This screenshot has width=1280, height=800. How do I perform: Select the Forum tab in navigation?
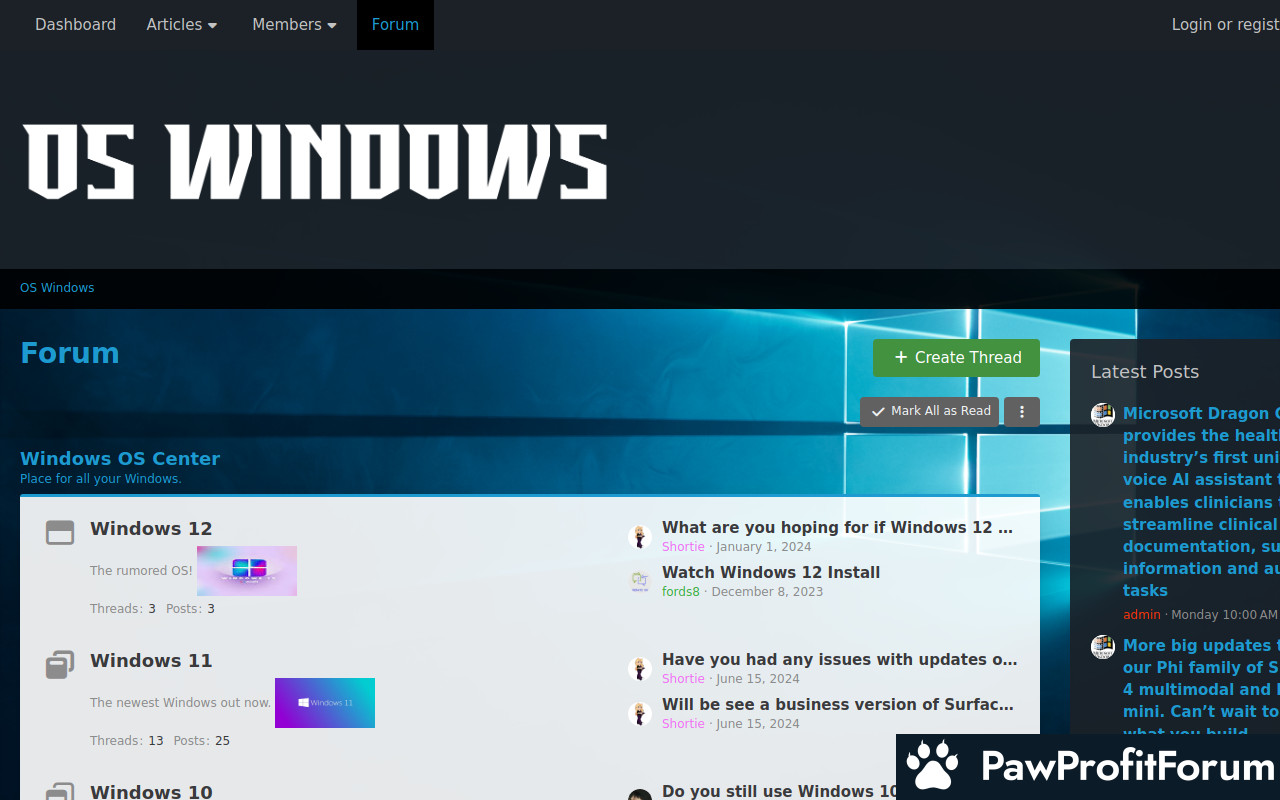click(395, 25)
